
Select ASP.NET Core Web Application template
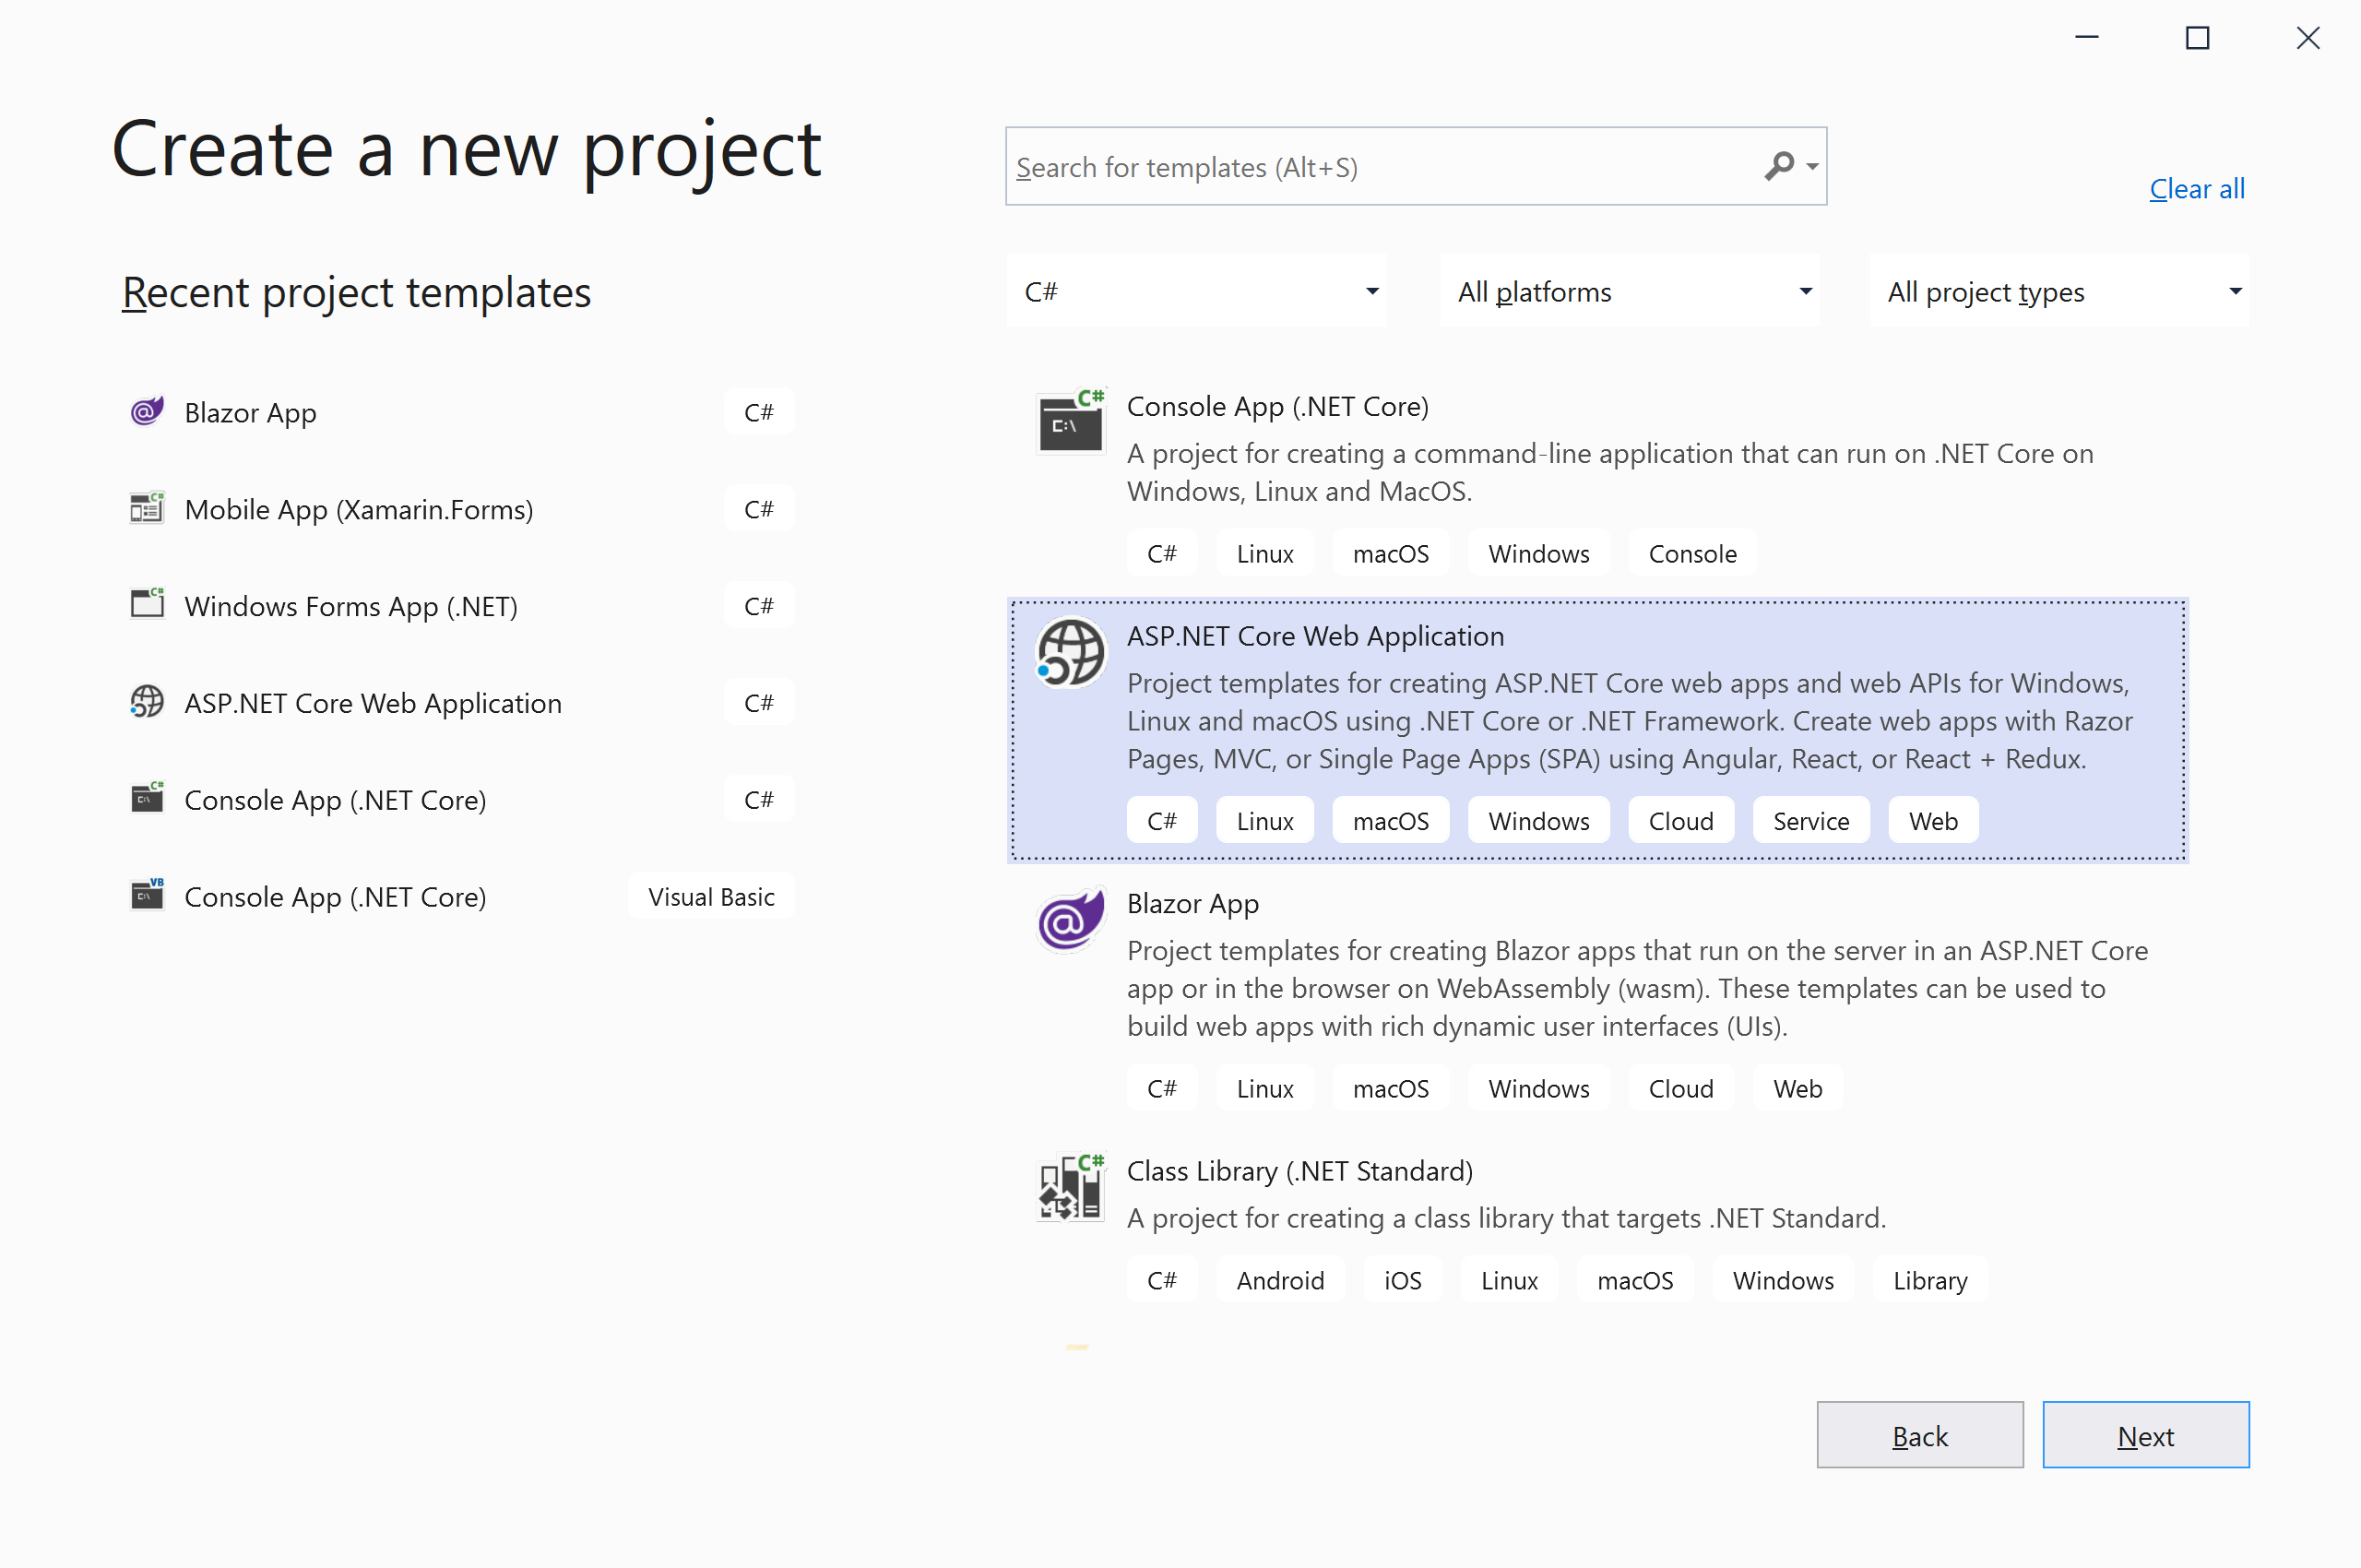click(x=1314, y=636)
